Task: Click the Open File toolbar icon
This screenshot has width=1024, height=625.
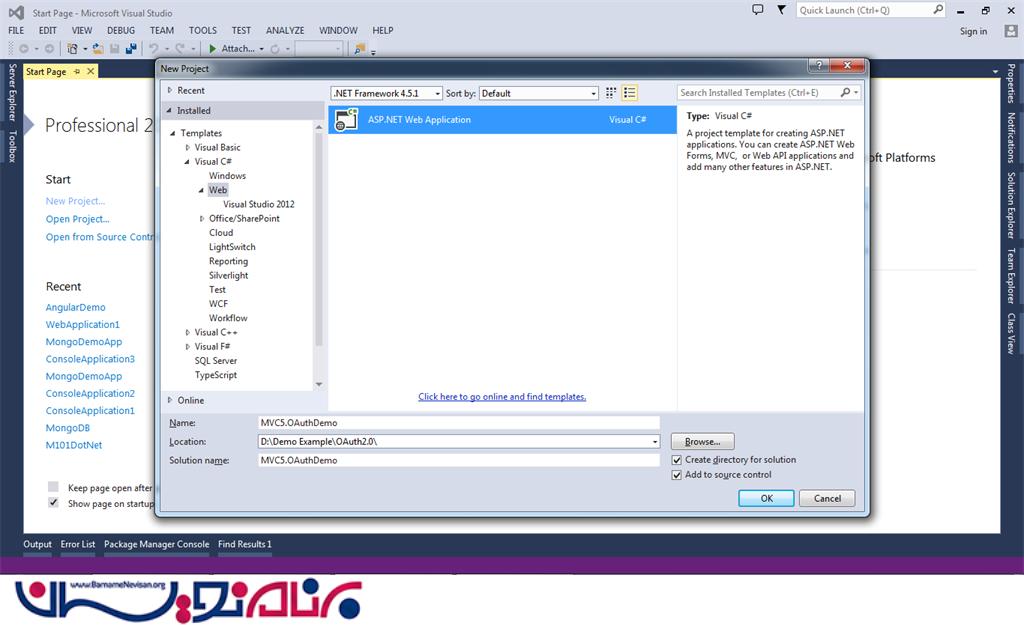Action: (x=98, y=48)
